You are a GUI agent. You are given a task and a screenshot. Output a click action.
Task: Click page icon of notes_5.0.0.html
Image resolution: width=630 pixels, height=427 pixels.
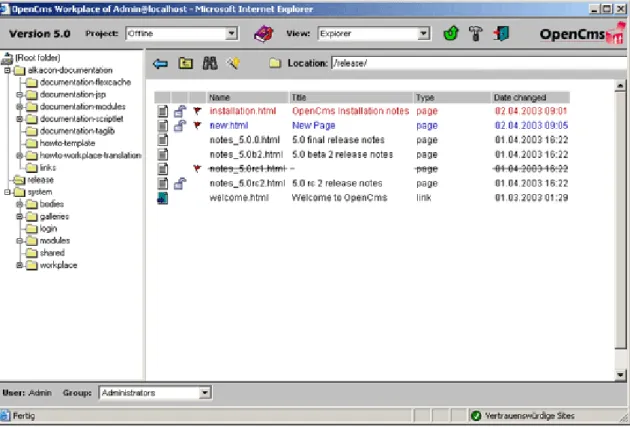click(162, 140)
